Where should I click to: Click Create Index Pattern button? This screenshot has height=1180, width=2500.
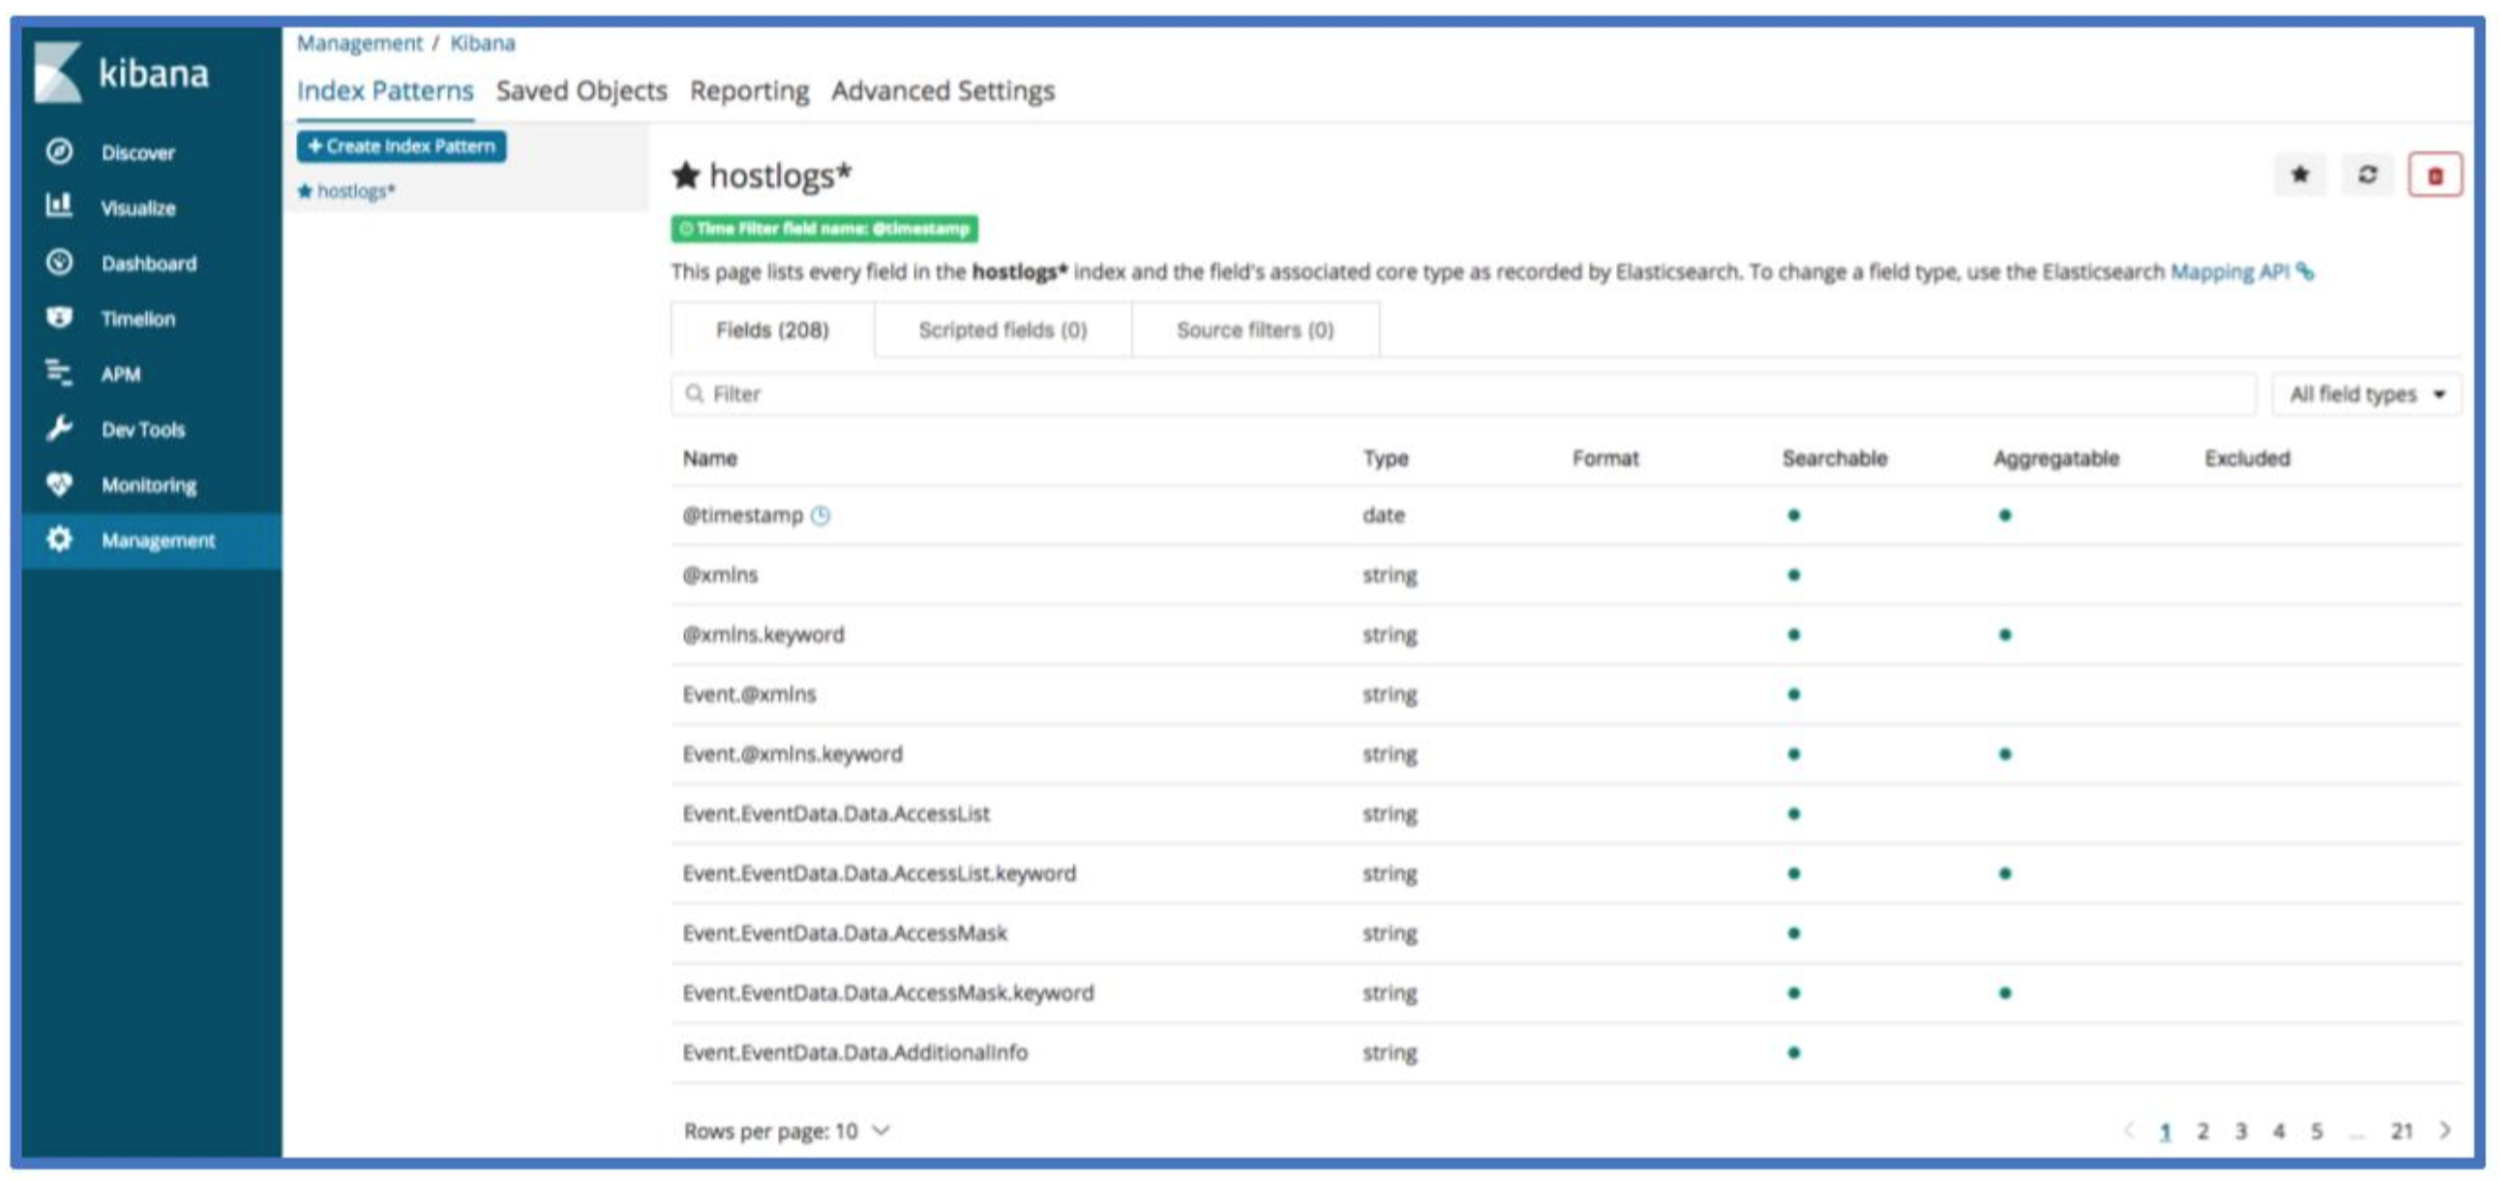401,146
